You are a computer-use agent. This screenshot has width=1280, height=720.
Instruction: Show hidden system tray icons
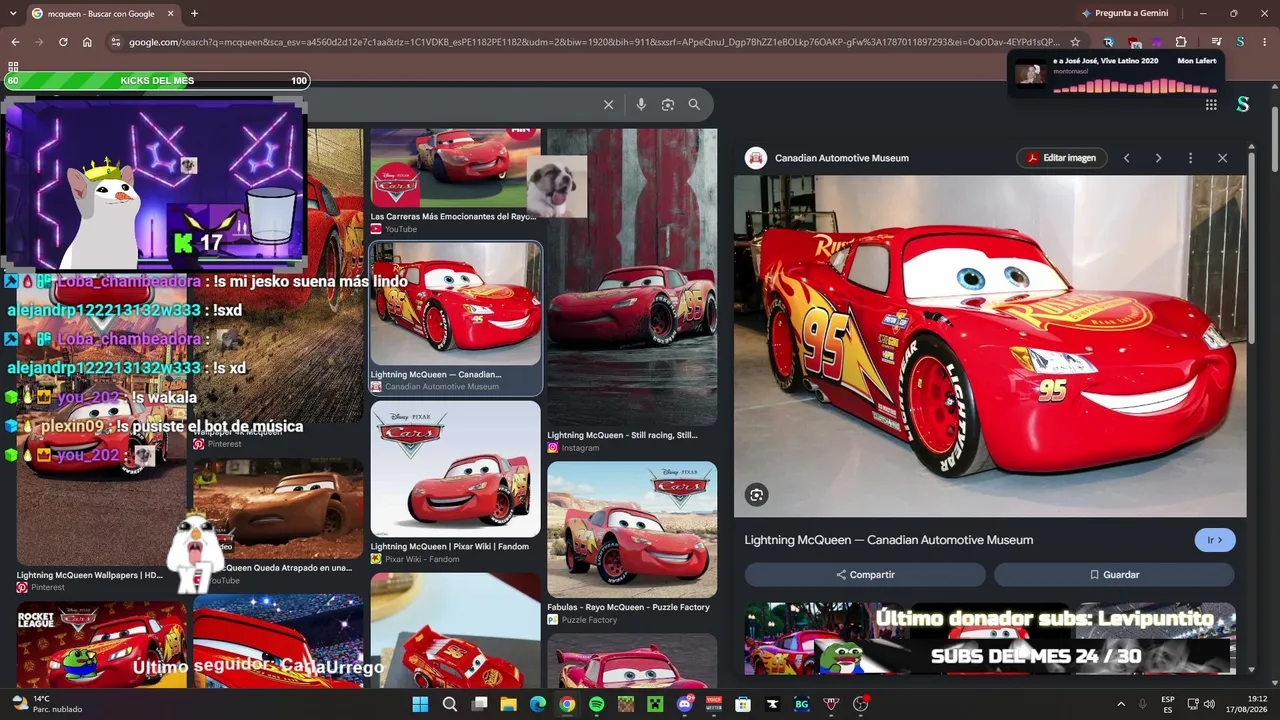(x=1120, y=704)
